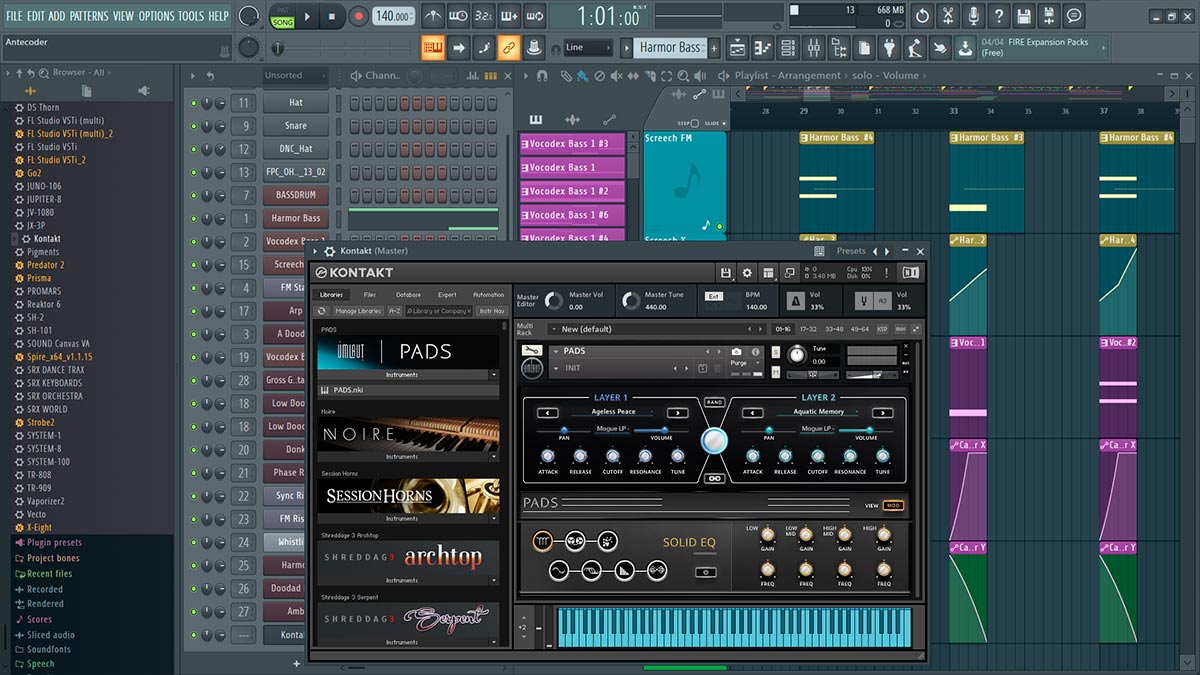Click the download content library icon
The image size is (1200, 675).
coord(965,48)
